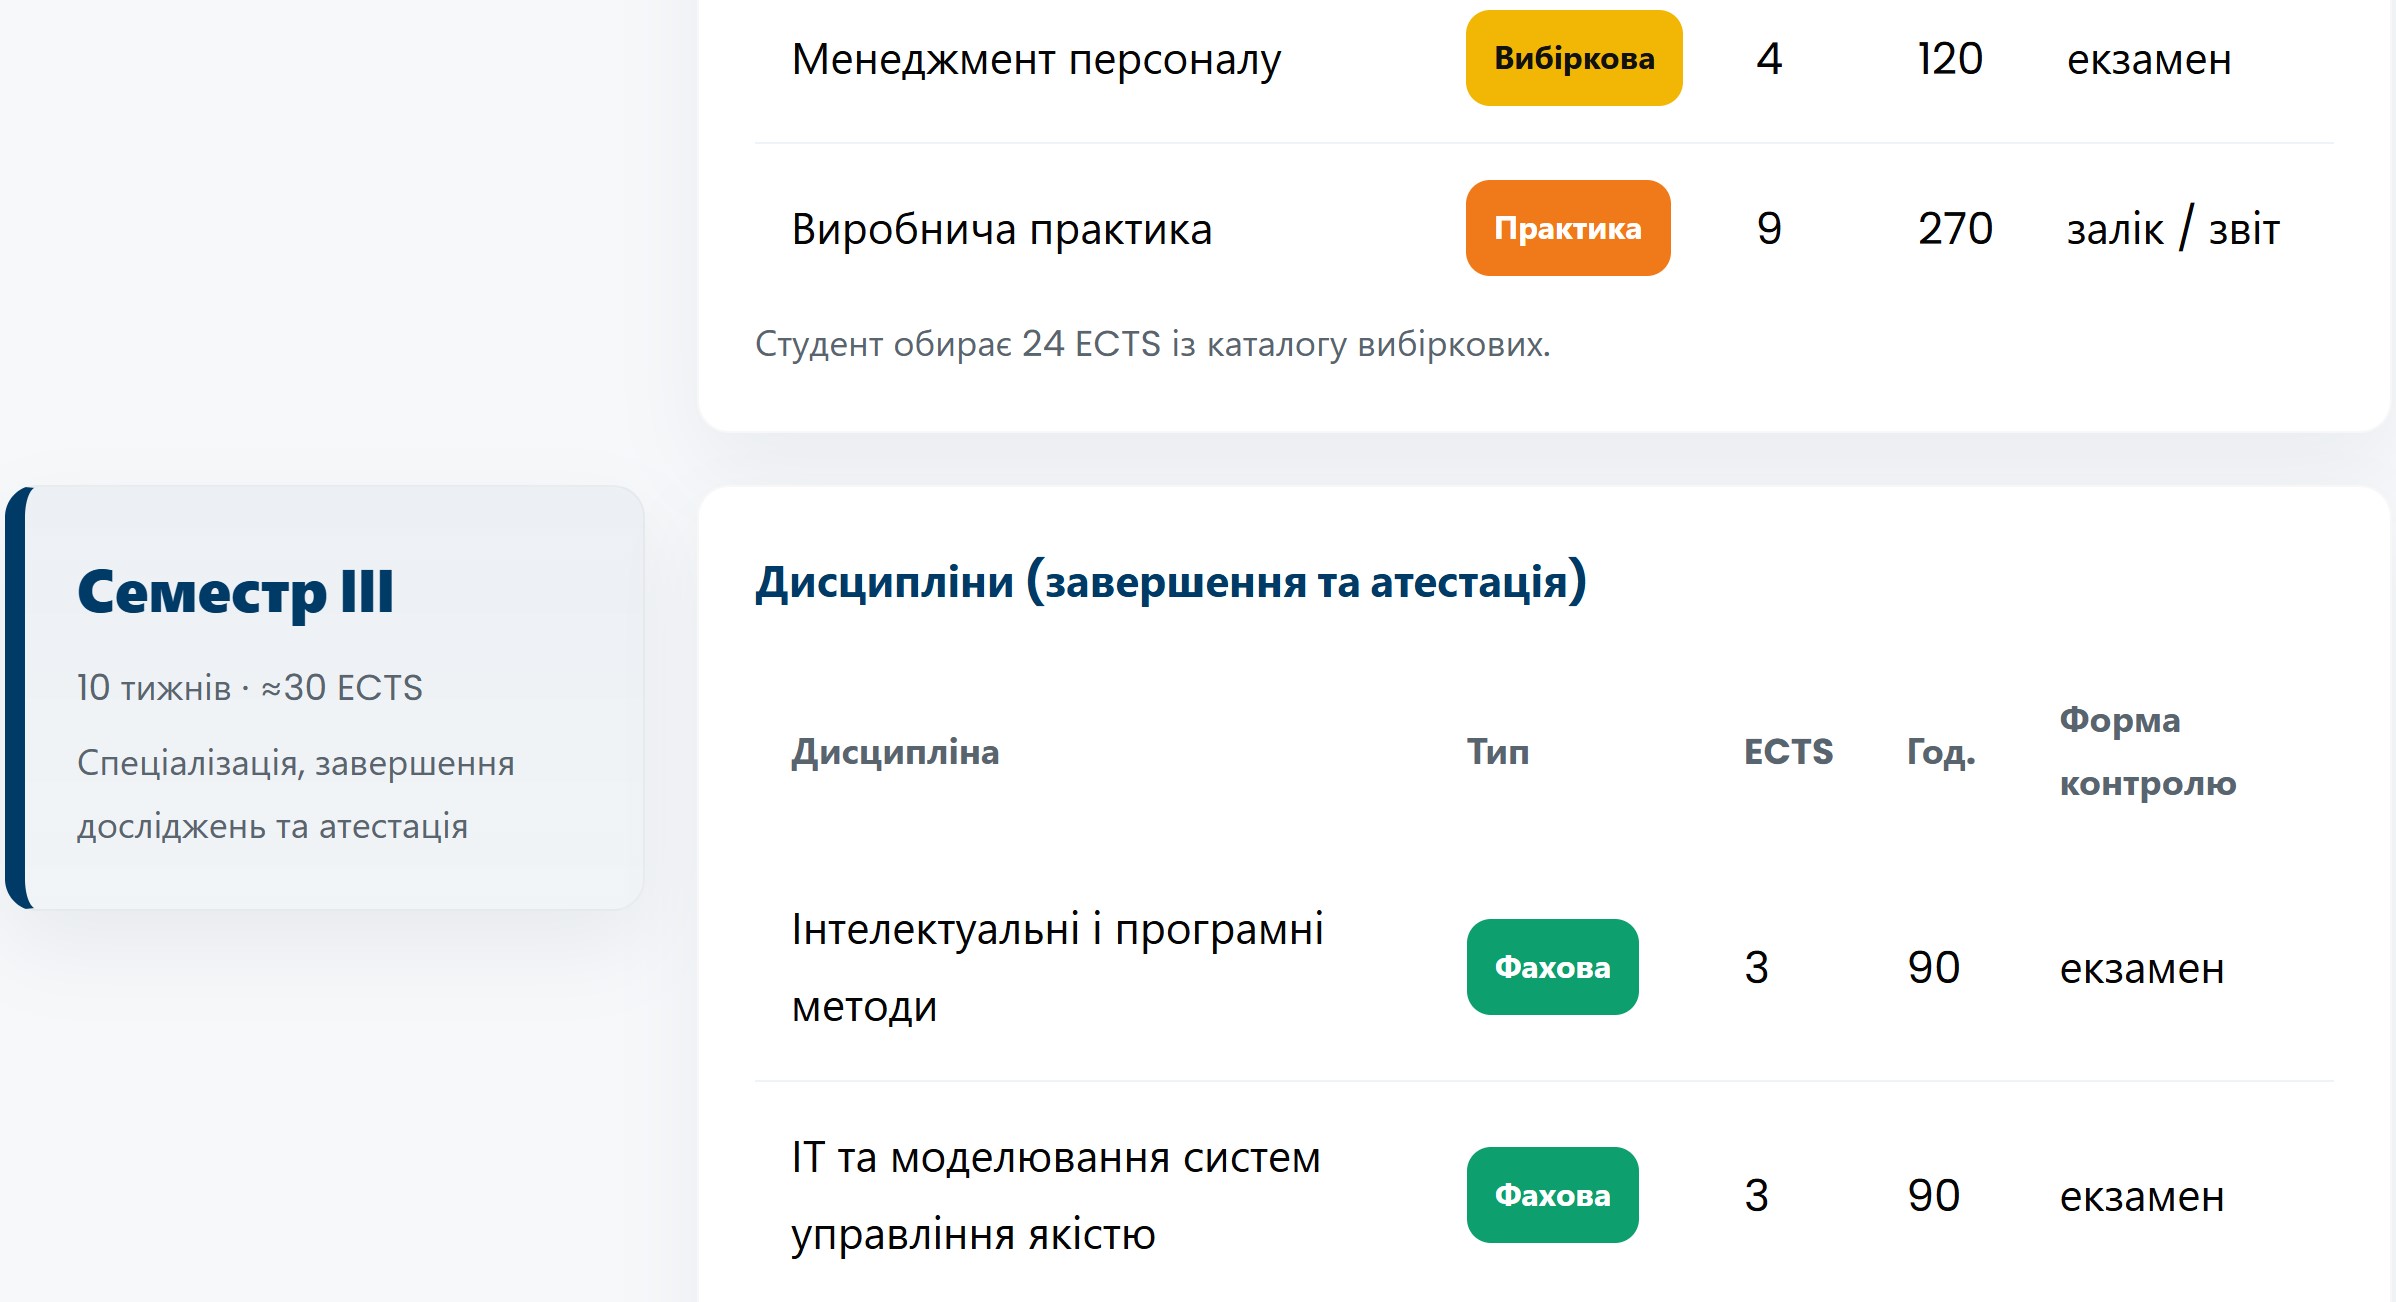Viewport: 2396px width, 1302px height.
Task: Click the orange Практика badge
Action: (x=1567, y=229)
